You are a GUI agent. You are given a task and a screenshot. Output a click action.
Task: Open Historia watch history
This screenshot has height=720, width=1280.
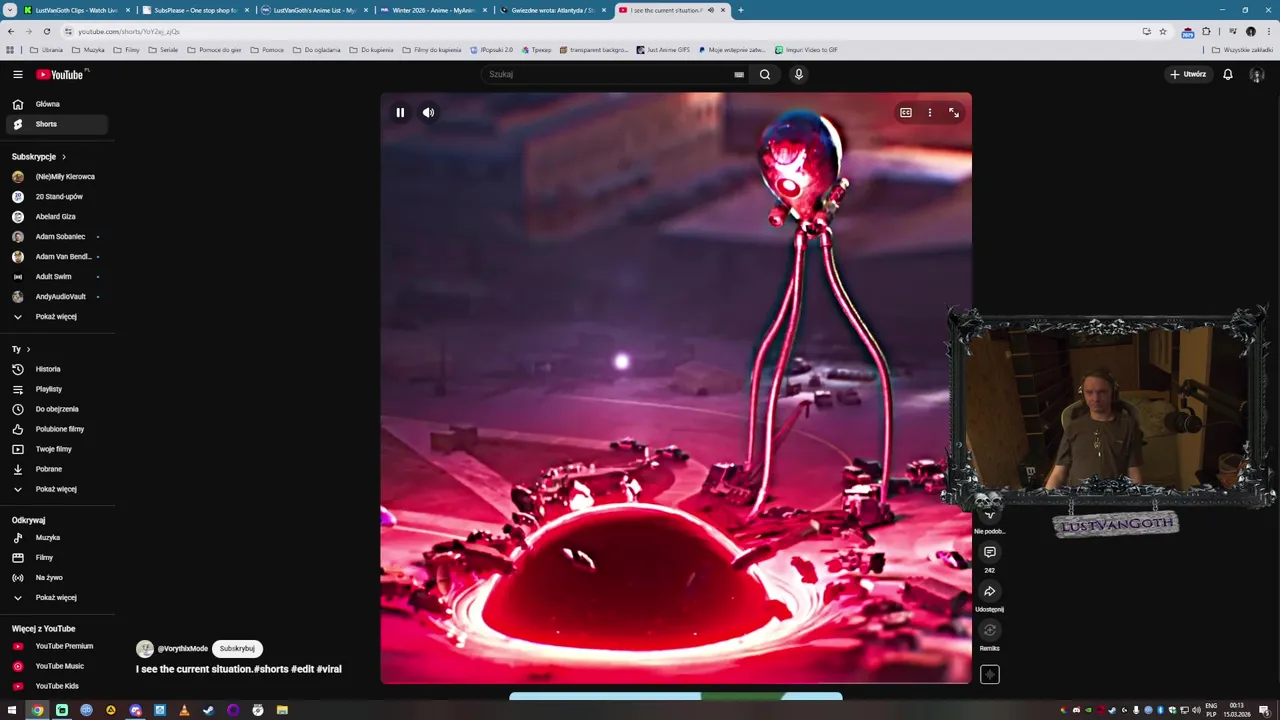pos(57,369)
